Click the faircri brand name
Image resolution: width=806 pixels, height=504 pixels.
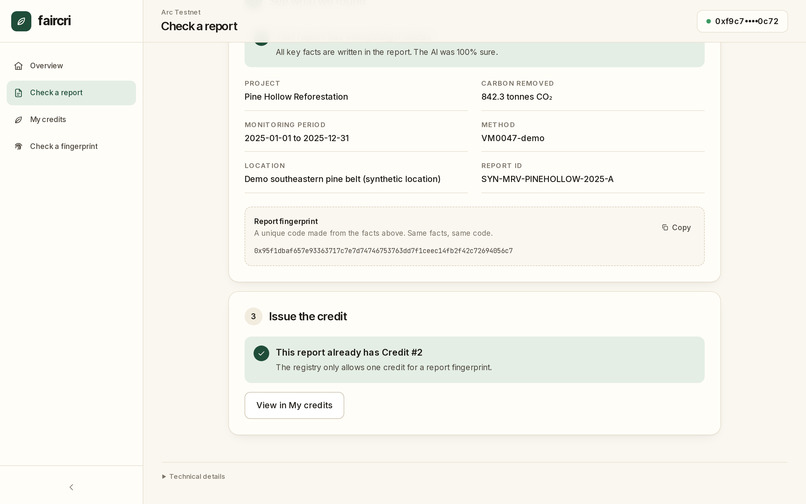coord(54,21)
